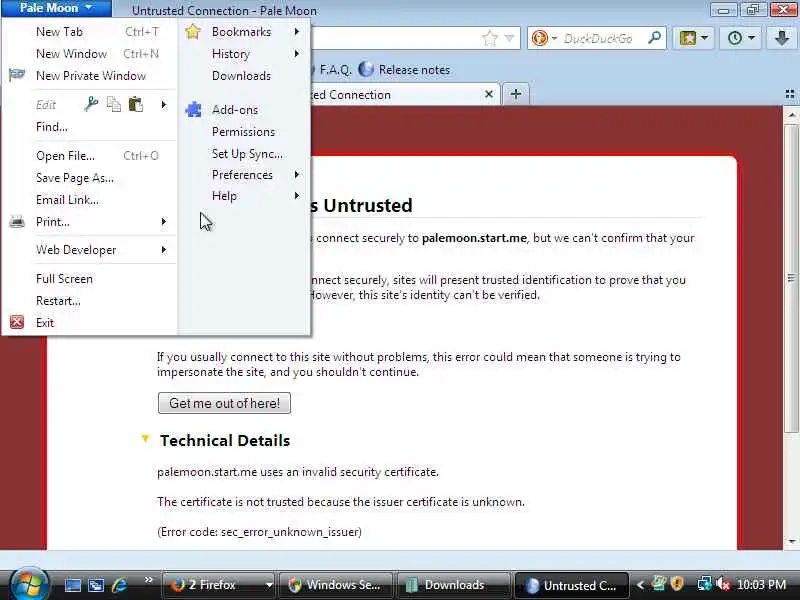Image resolution: width=800 pixels, height=600 pixels.
Task: Select Downloads in the Pale Moon menu
Action: click(241, 76)
